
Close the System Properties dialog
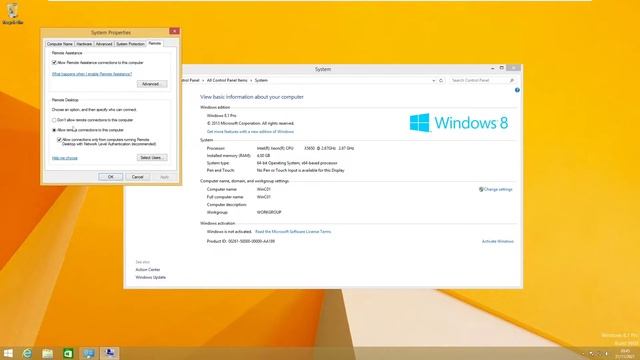click(174, 31)
